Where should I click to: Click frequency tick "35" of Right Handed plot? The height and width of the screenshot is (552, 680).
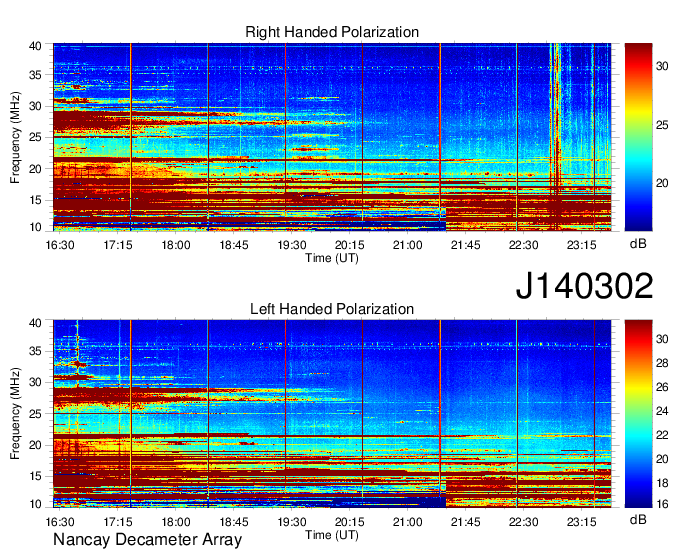click(x=35, y=75)
